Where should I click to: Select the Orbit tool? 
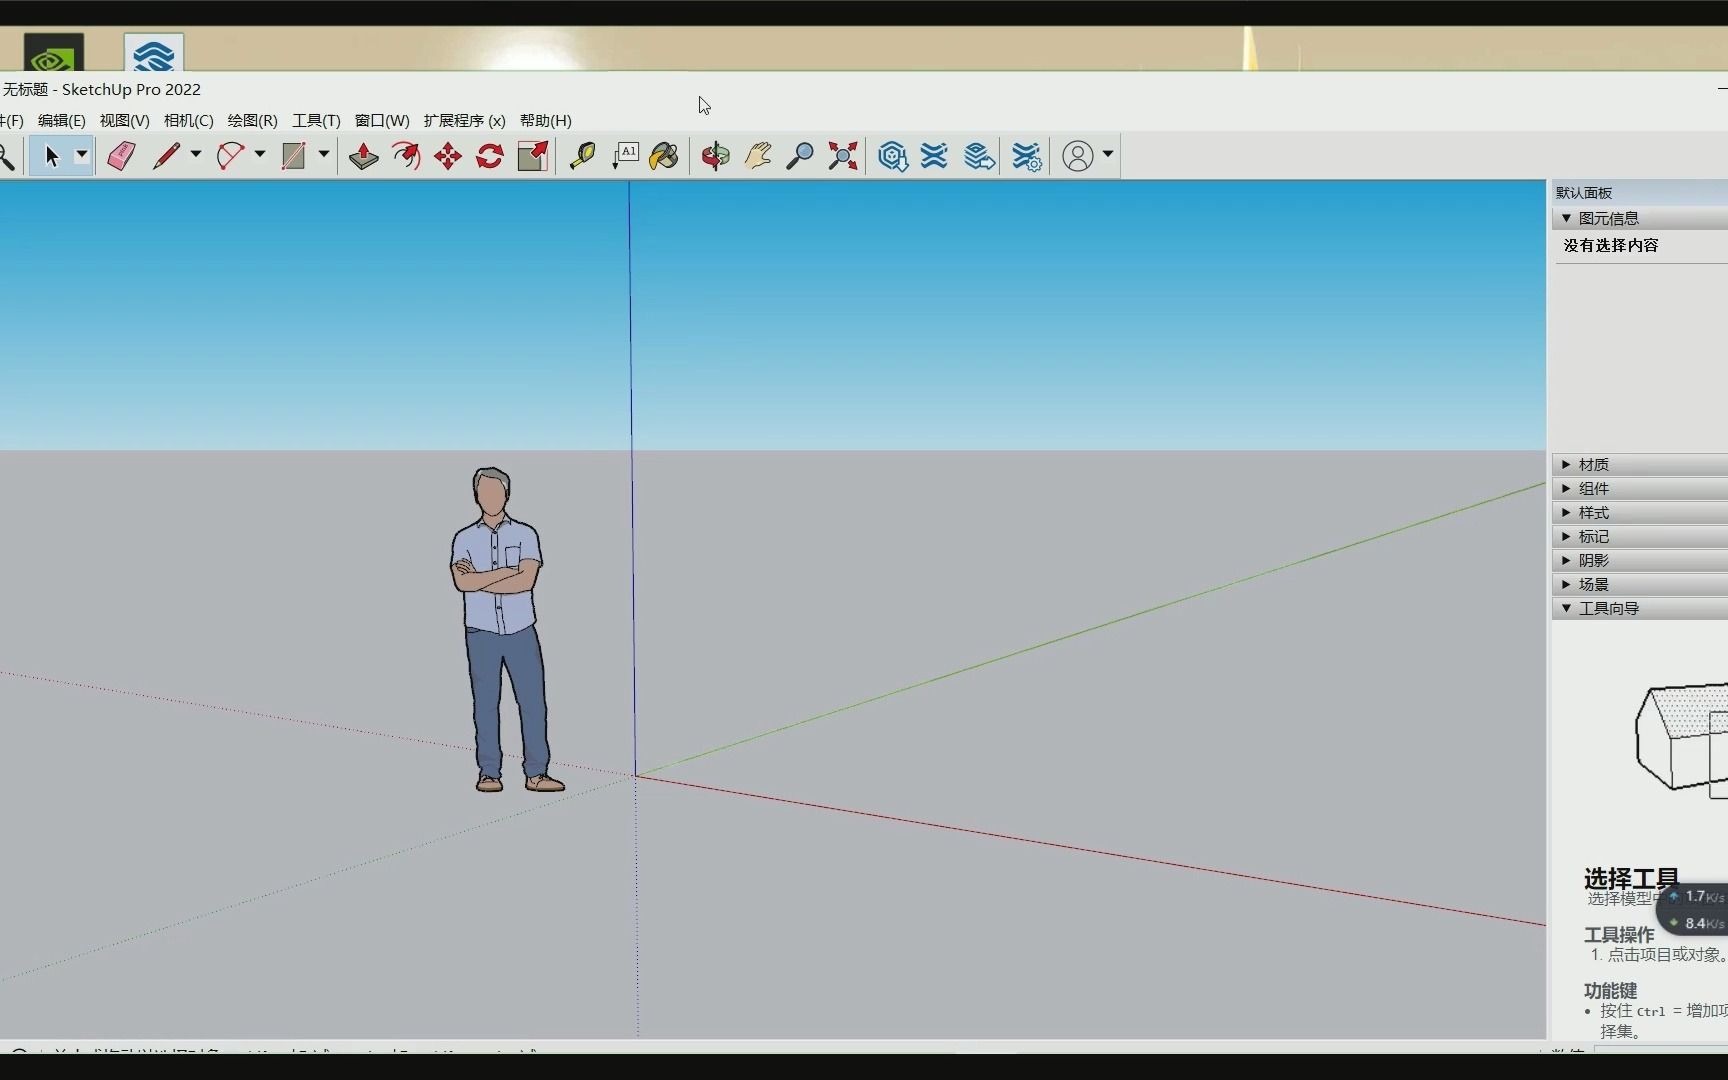click(x=715, y=156)
